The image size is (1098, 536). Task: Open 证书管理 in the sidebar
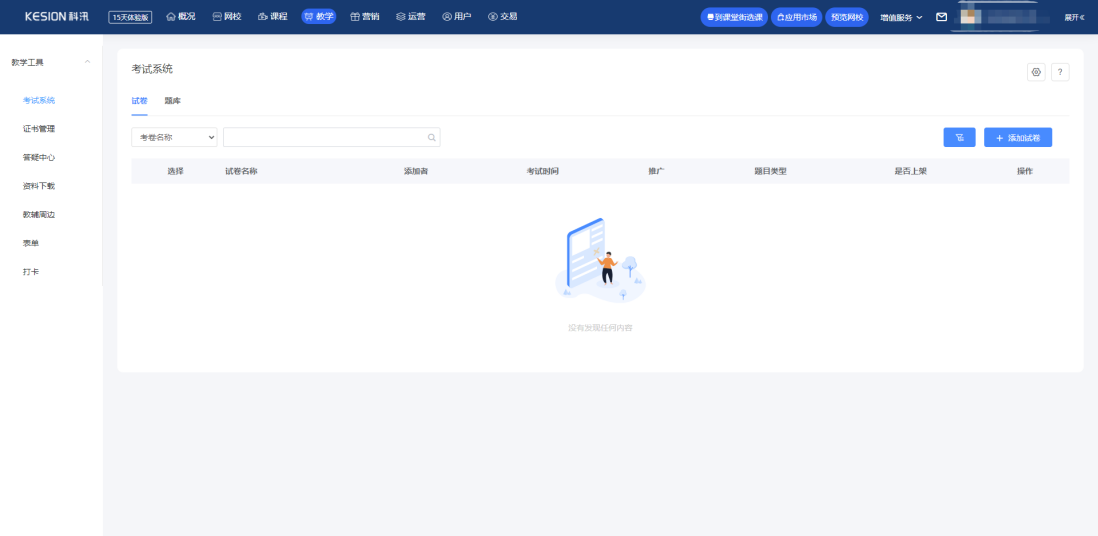[x=39, y=129]
